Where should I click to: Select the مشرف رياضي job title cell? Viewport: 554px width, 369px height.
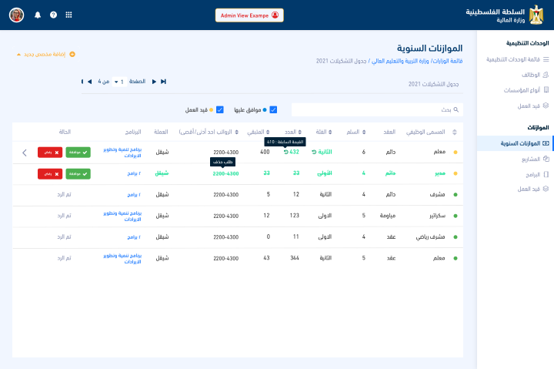point(430,237)
